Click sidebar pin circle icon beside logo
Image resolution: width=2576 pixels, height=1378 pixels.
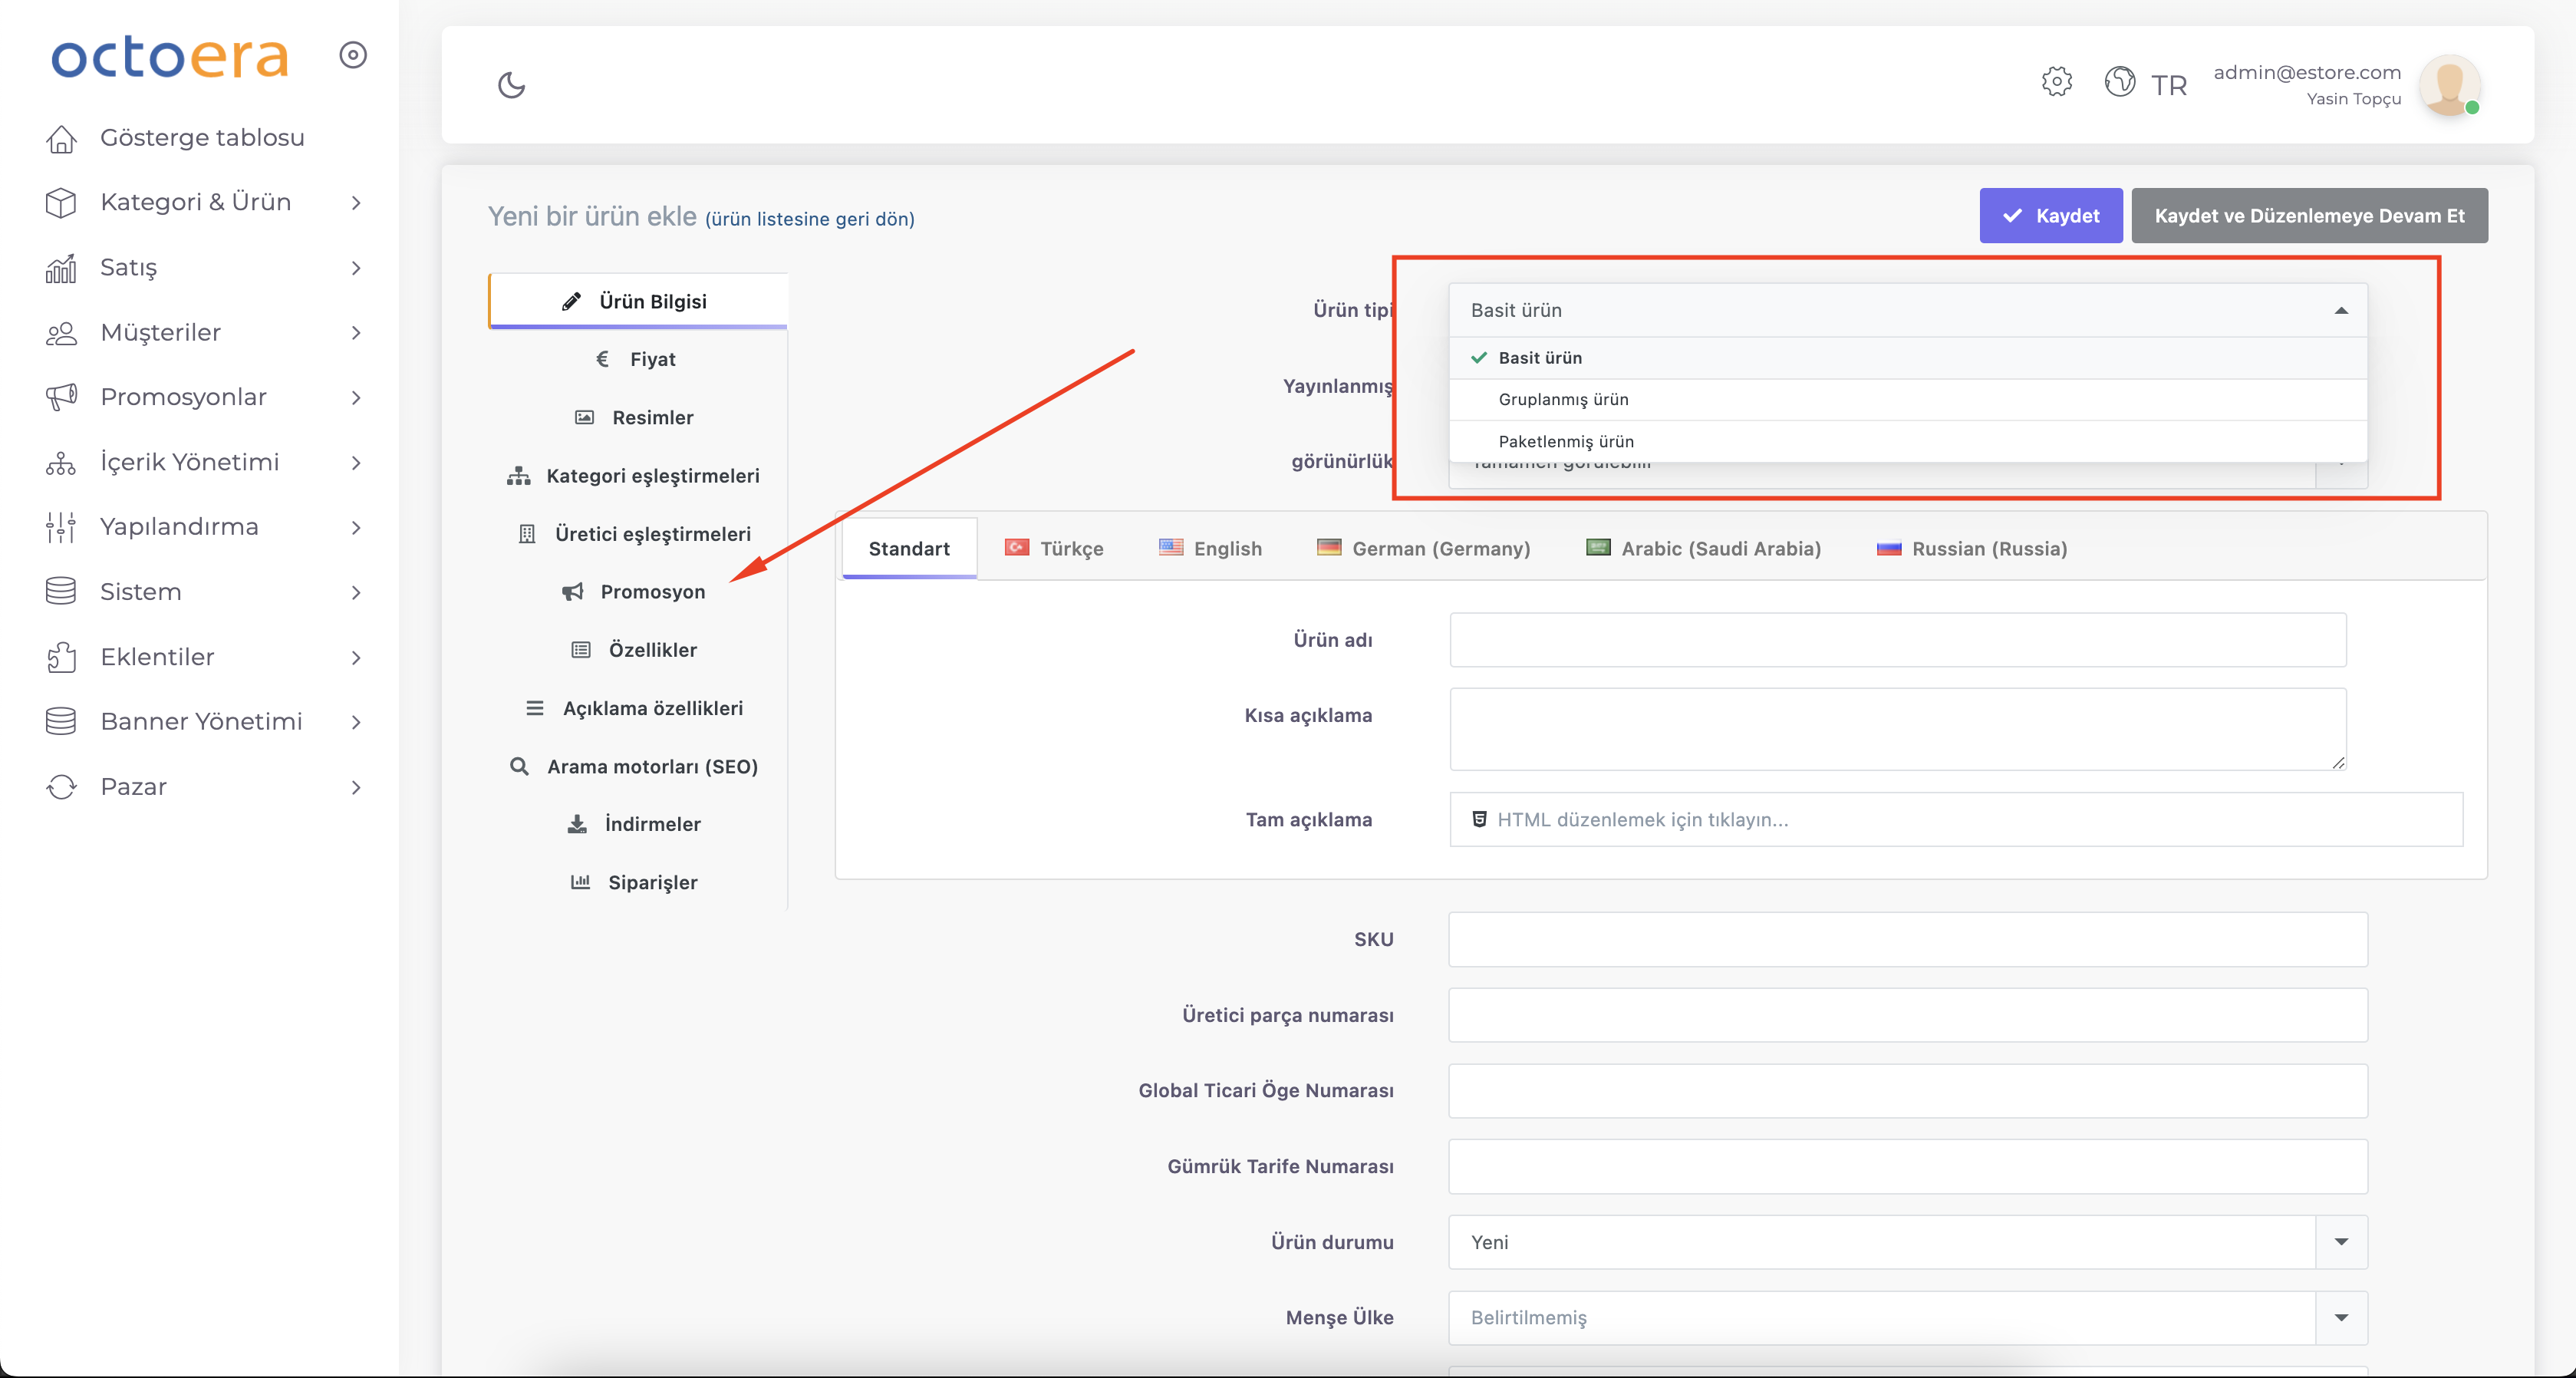tap(353, 55)
